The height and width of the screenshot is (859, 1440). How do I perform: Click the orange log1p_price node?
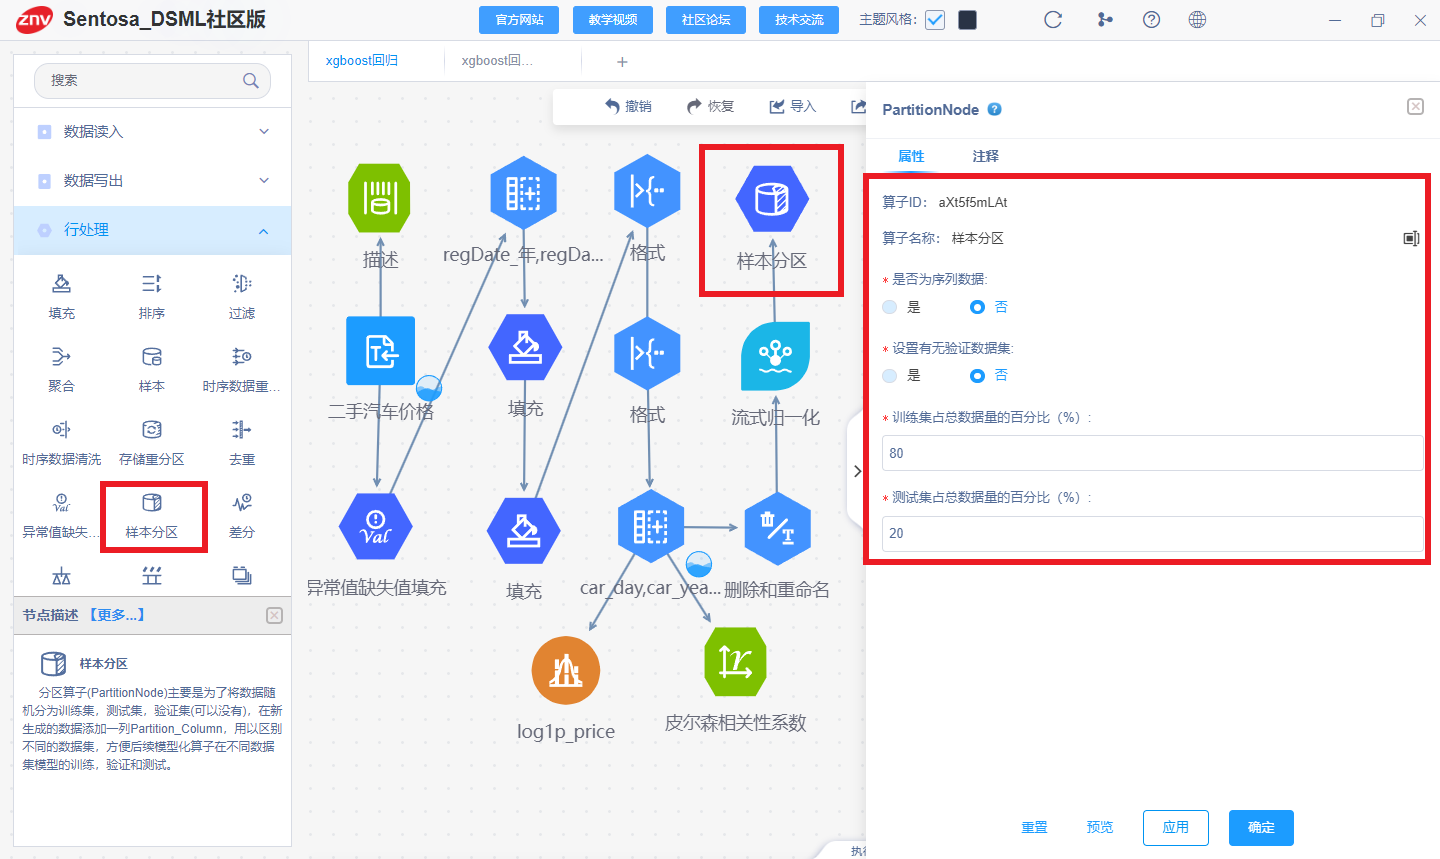pyautogui.click(x=566, y=671)
